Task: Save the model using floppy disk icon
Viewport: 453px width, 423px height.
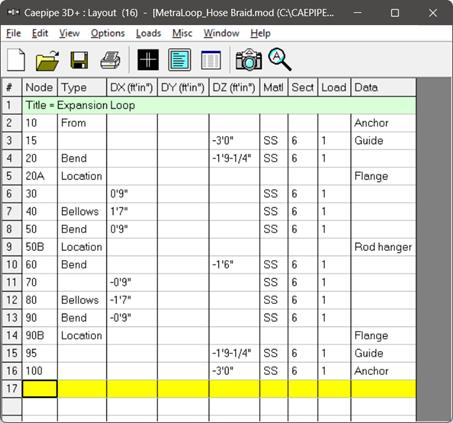Action: 79,60
